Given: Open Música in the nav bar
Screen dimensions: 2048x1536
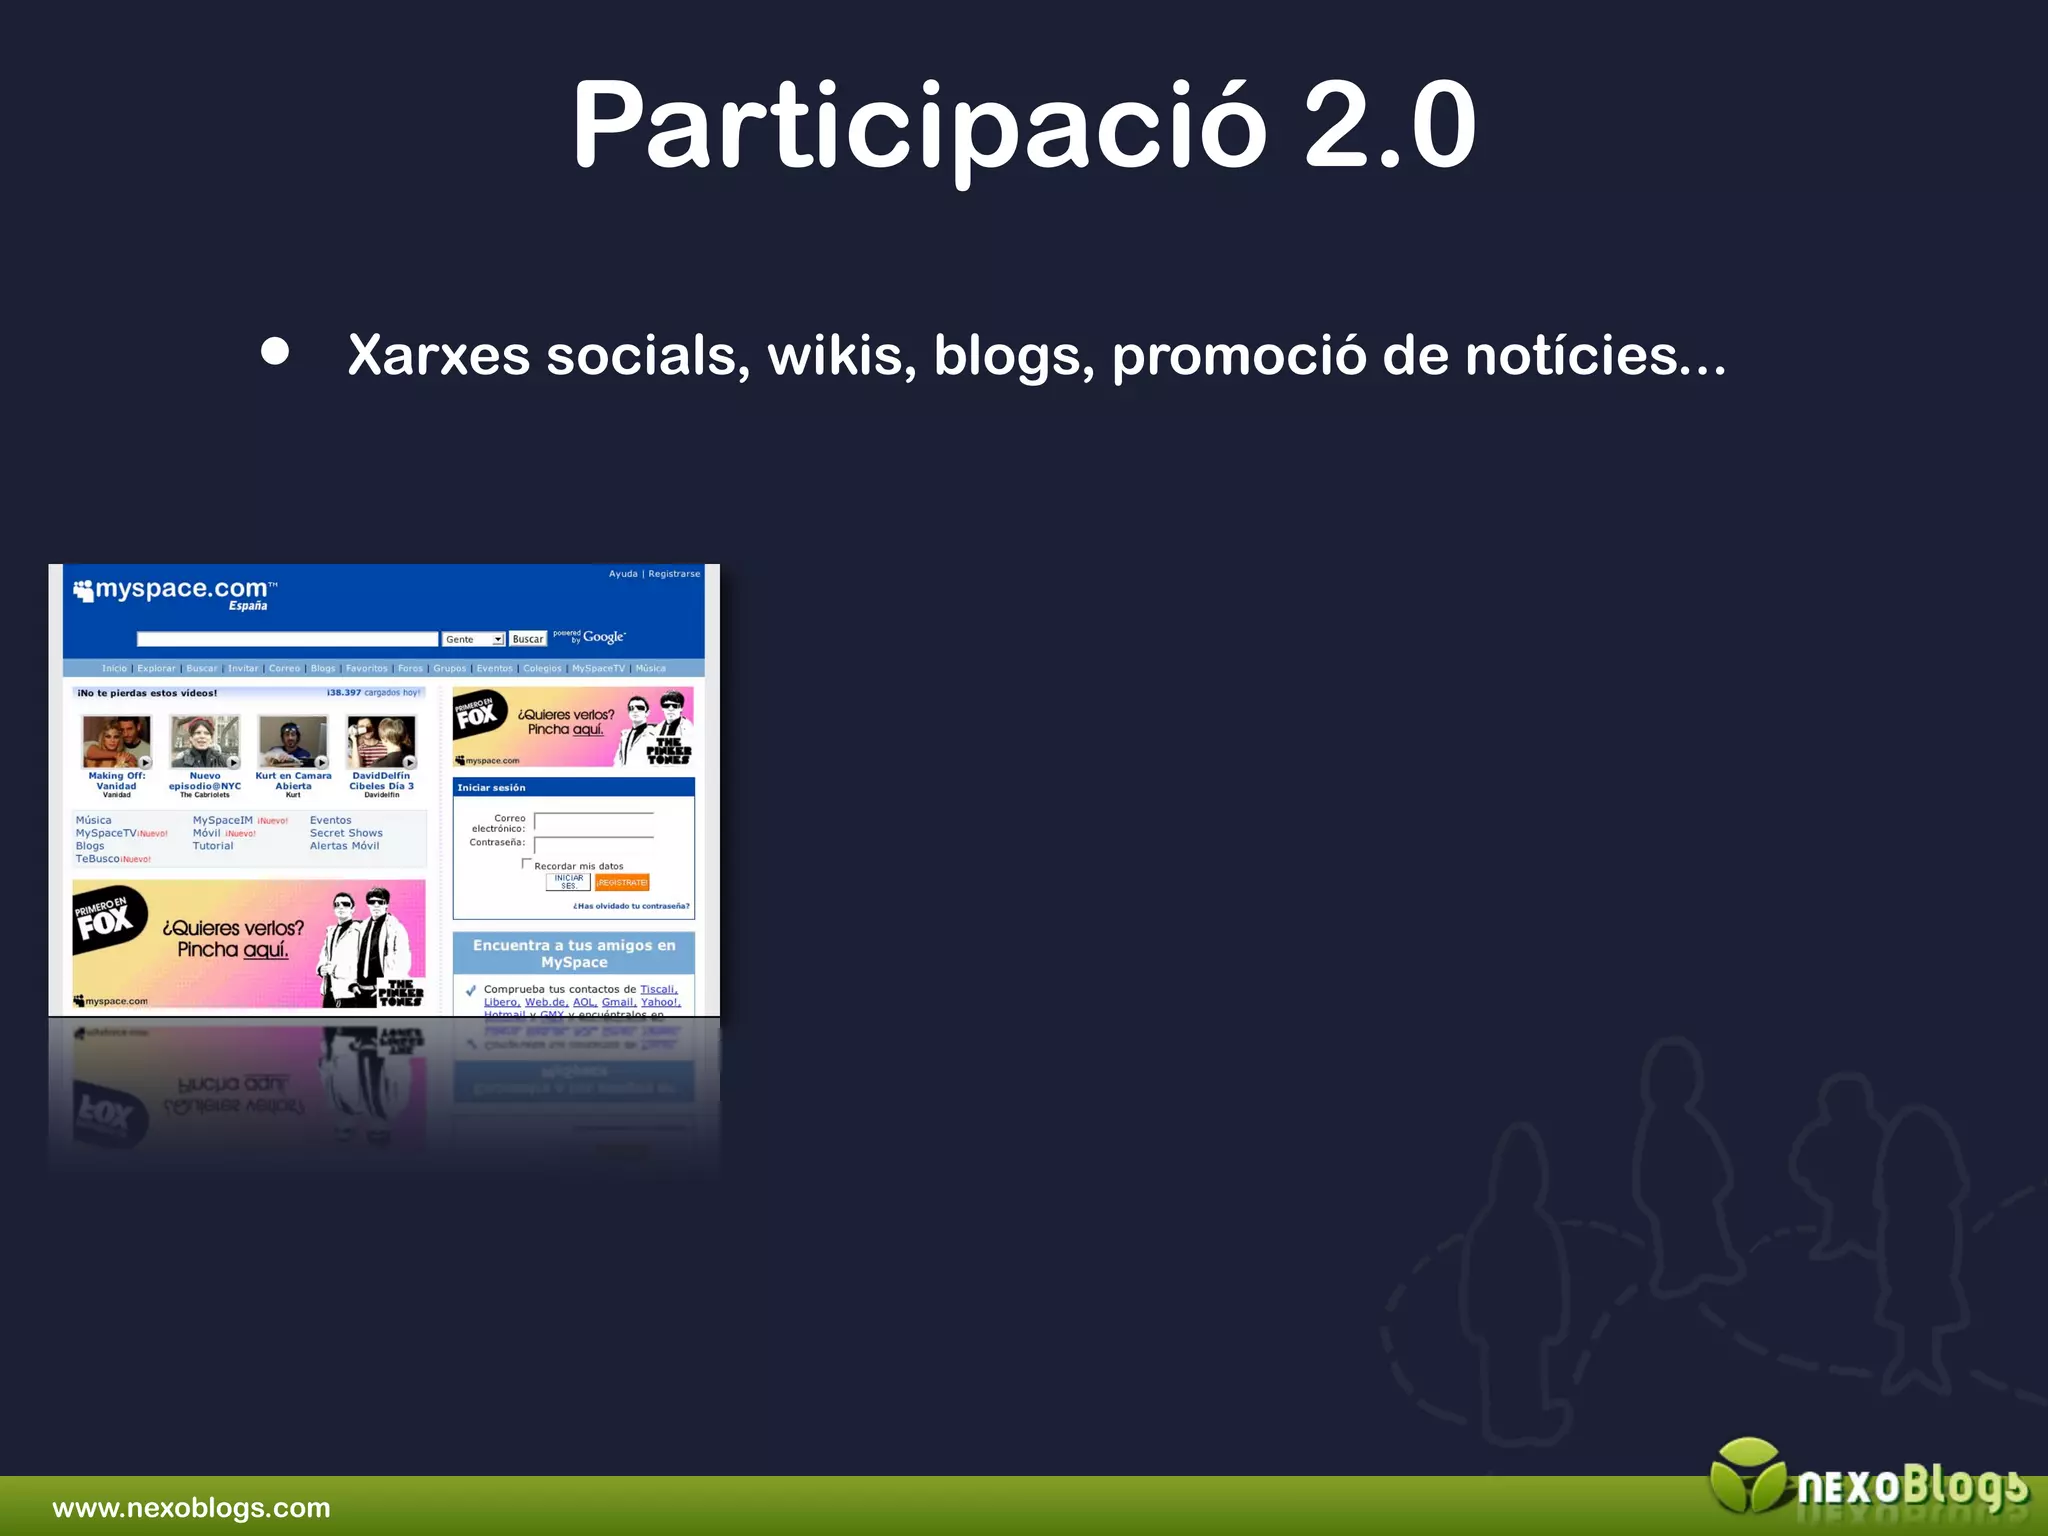Looking at the screenshot, I should [650, 668].
